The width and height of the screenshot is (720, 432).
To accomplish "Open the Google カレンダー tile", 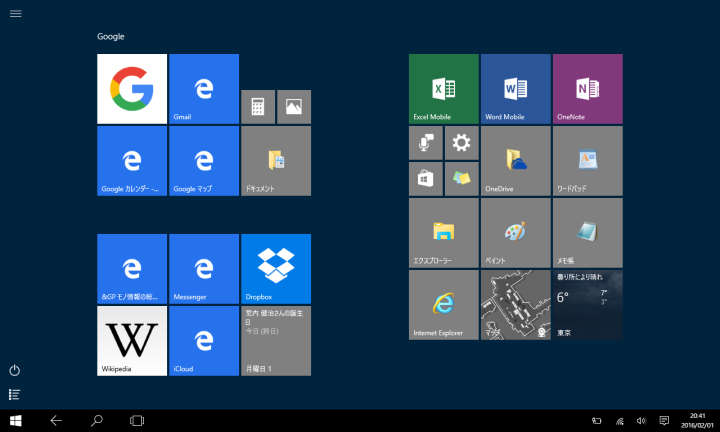I will [132, 161].
